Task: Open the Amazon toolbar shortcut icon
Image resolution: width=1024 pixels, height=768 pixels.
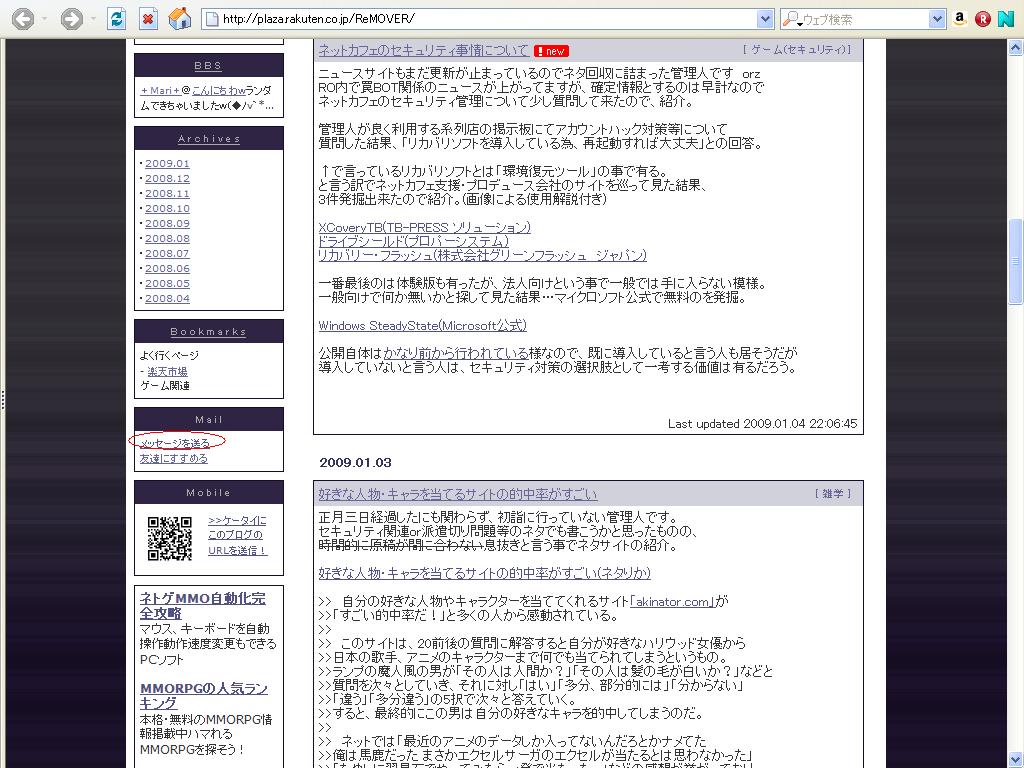Action: tap(960, 19)
